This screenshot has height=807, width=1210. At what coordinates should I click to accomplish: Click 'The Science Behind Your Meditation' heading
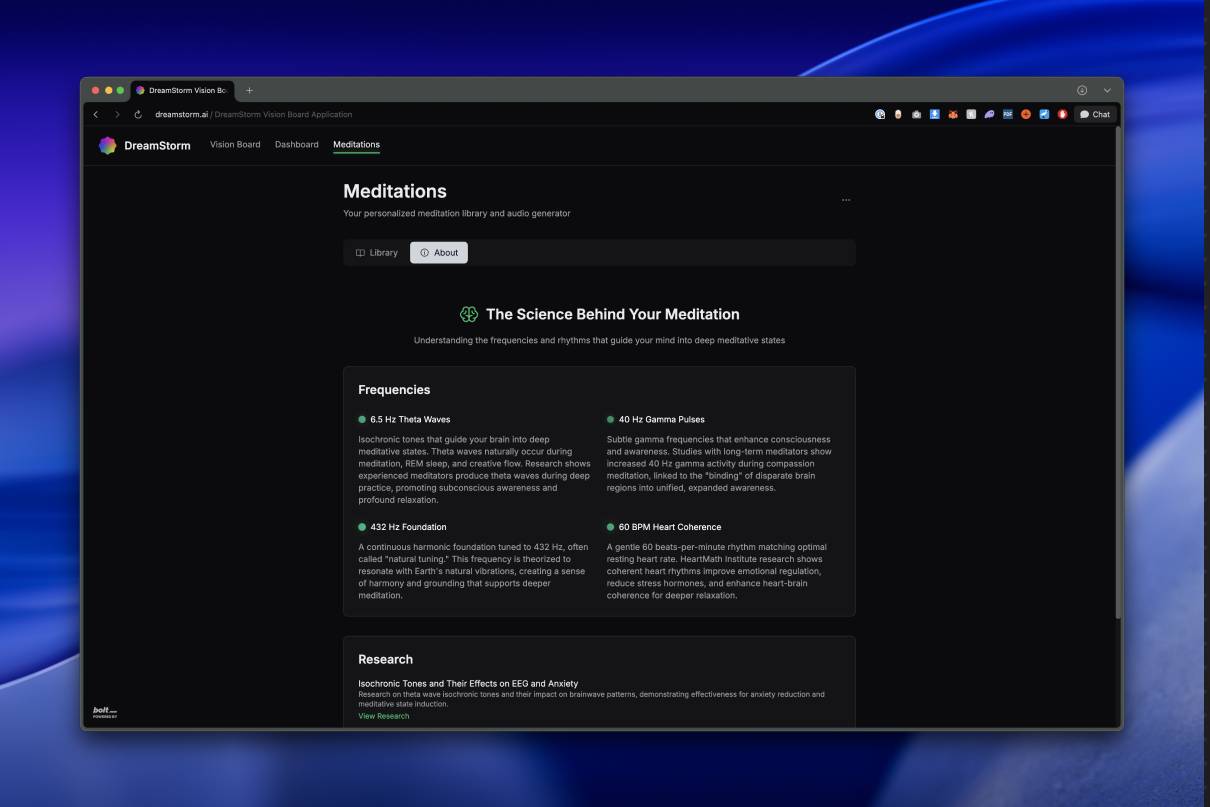point(613,314)
